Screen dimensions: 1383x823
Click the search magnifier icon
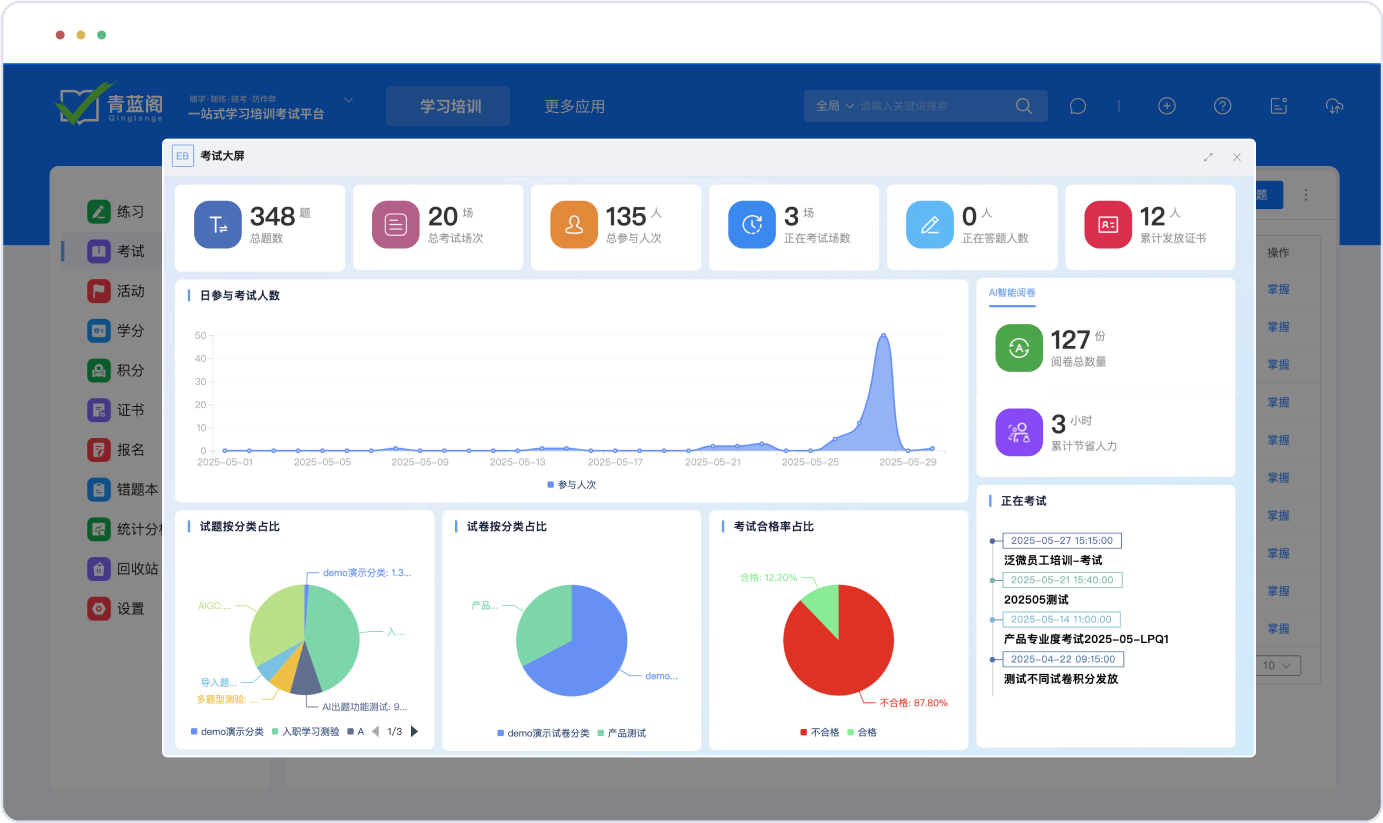pyautogui.click(x=1023, y=106)
